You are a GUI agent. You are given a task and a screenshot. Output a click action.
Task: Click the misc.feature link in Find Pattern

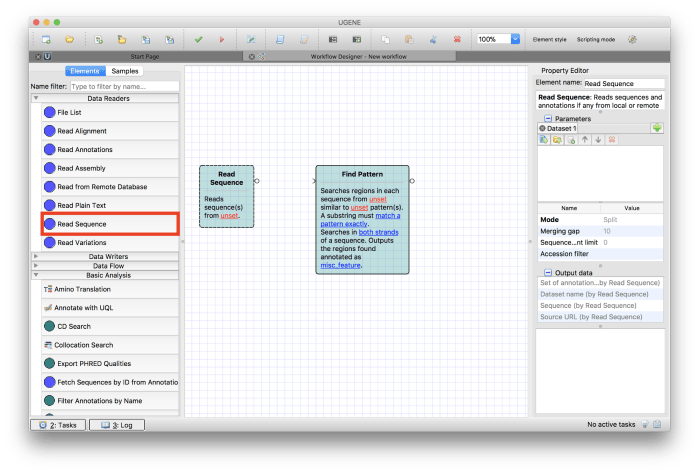point(341,265)
